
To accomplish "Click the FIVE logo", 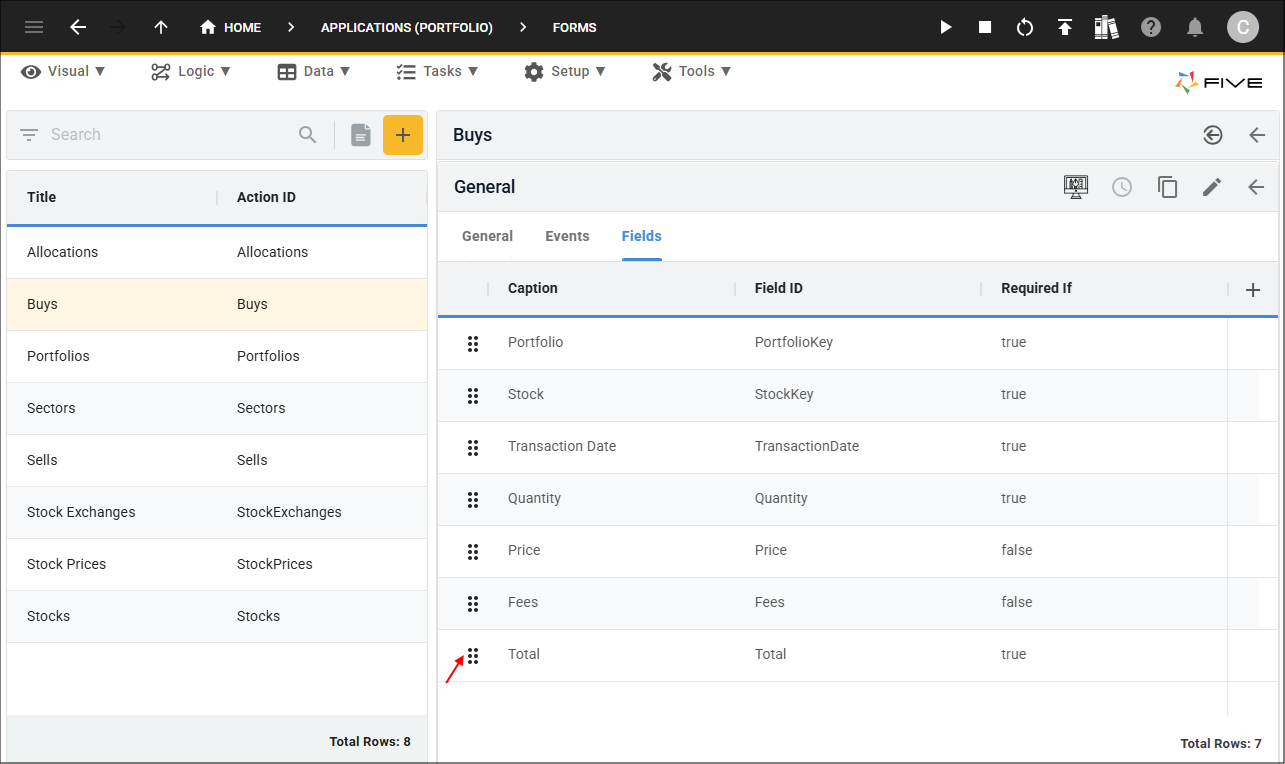I will click(1219, 83).
